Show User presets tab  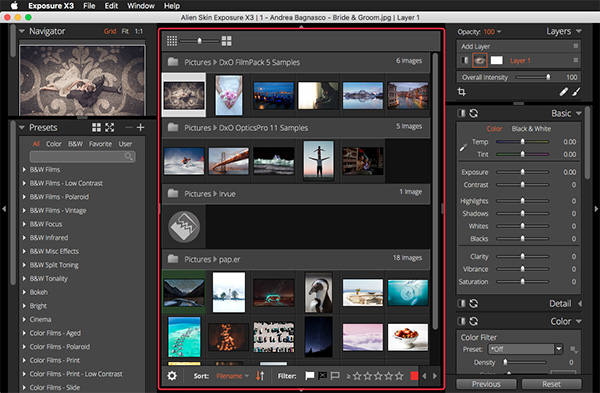click(x=125, y=144)
